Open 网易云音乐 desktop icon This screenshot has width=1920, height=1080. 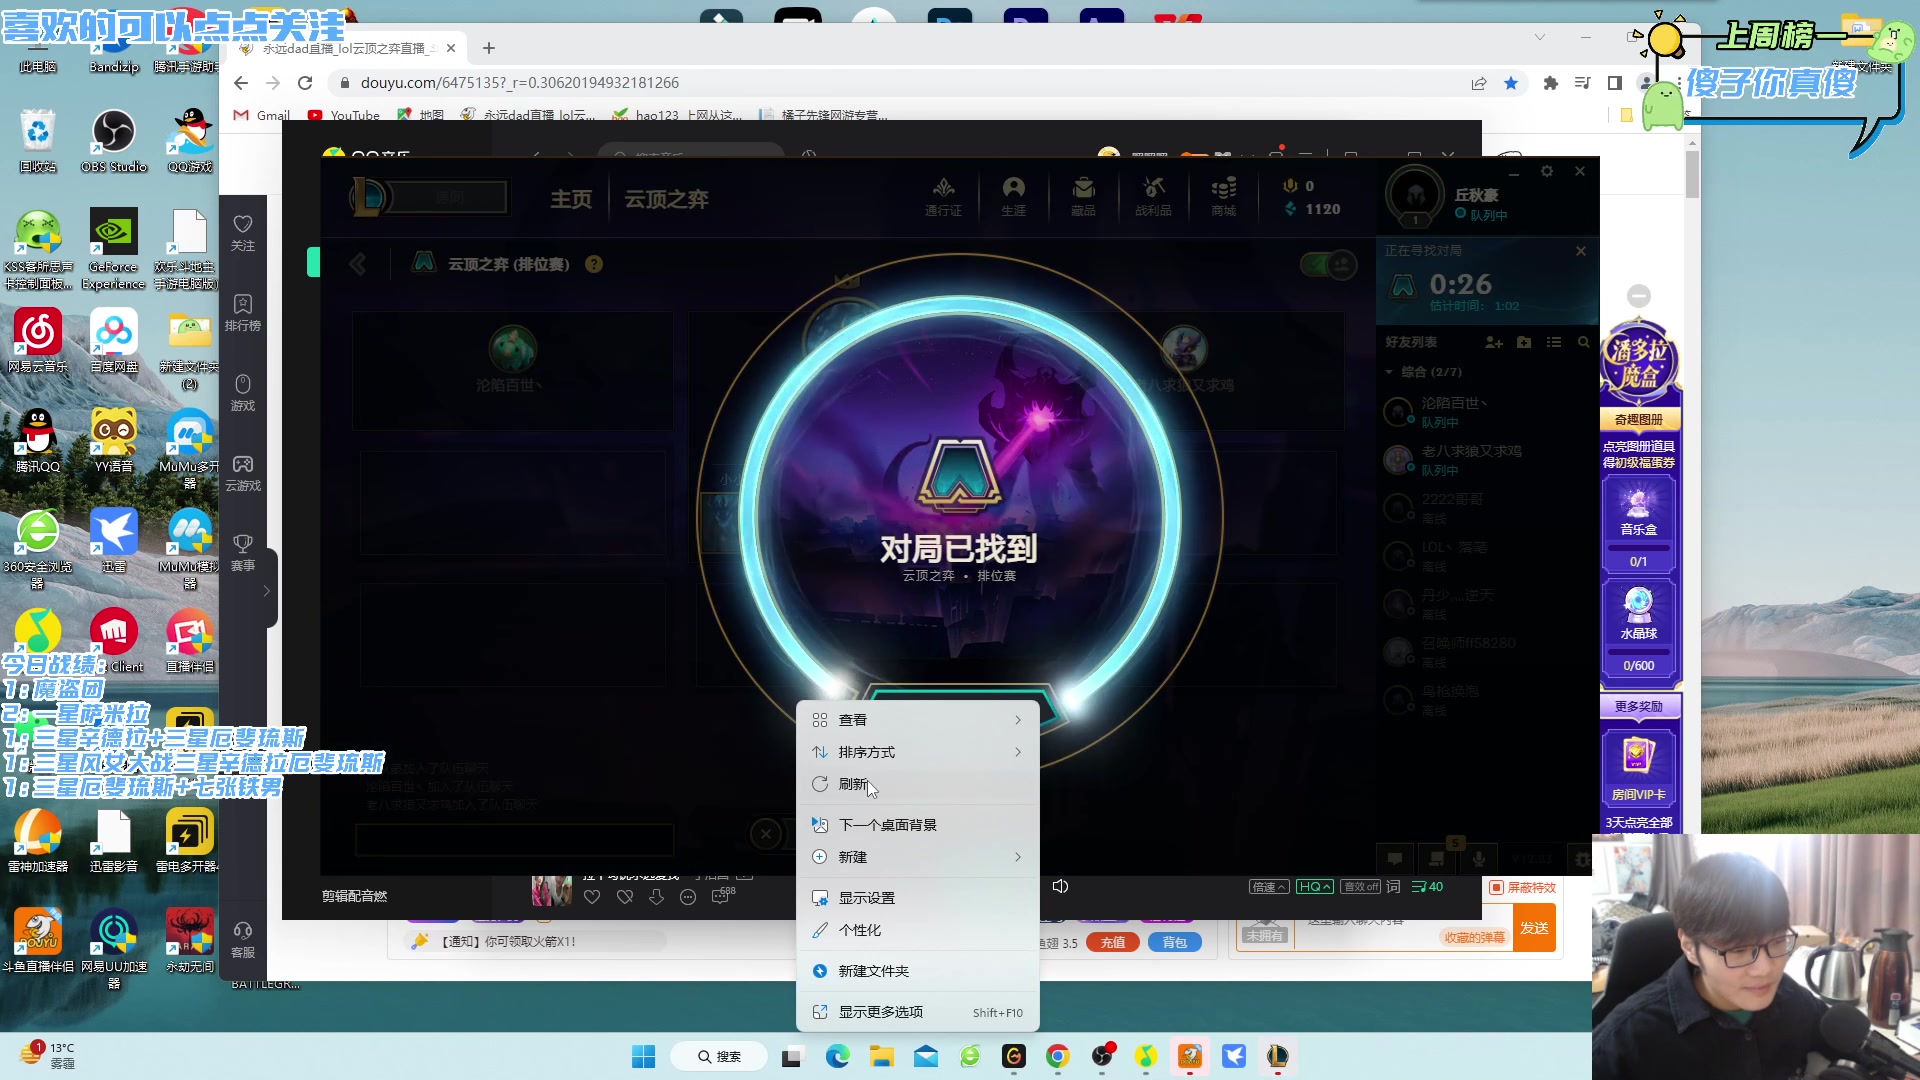pyautogui.click(x=38, y=341)
